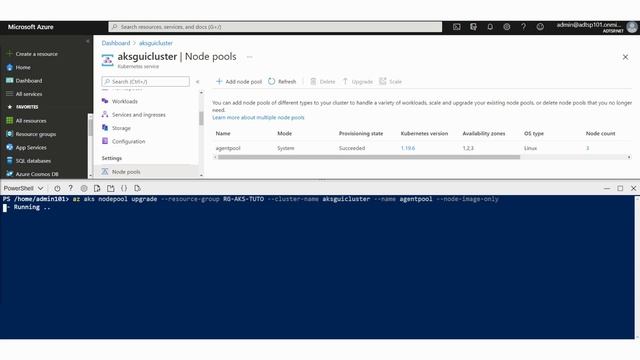Click upload/download files icon in Cloud Shell

(97, 188)
